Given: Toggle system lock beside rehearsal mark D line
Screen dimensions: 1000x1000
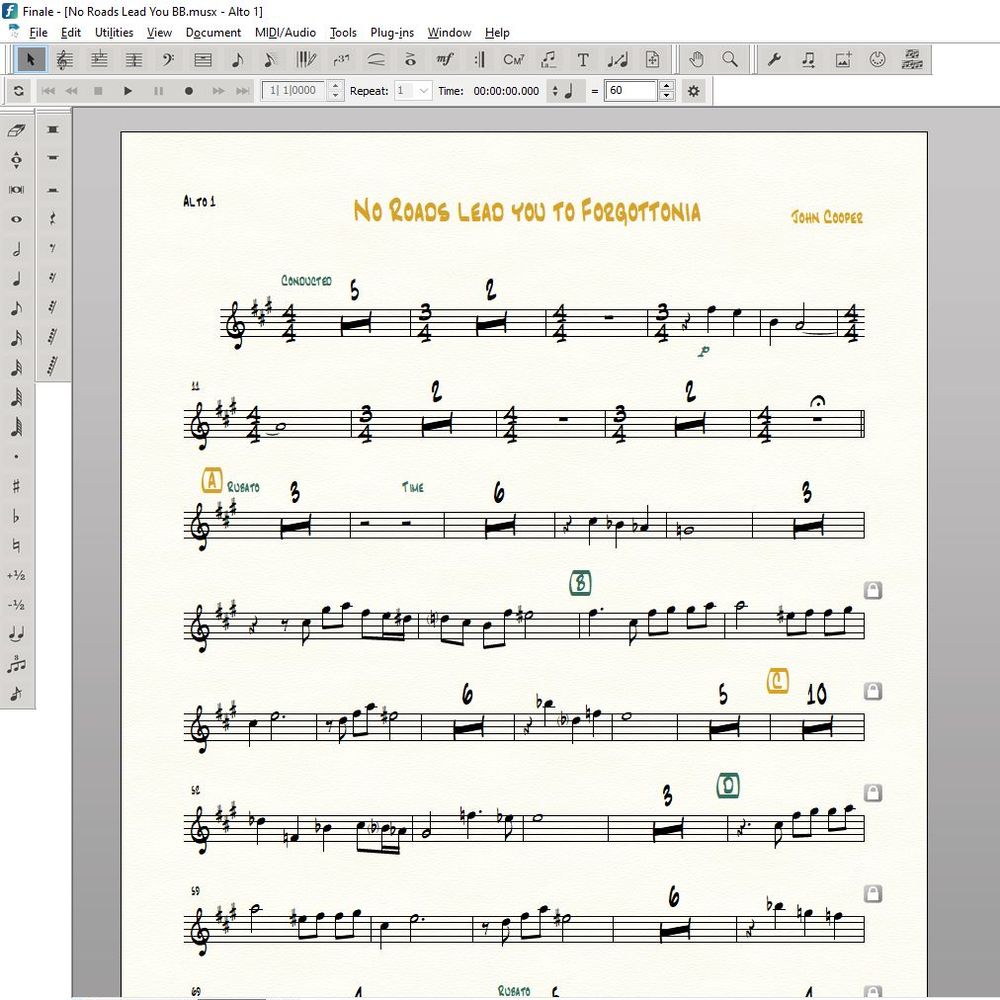Looking at the screenshot, I should [x=872, y=793].
